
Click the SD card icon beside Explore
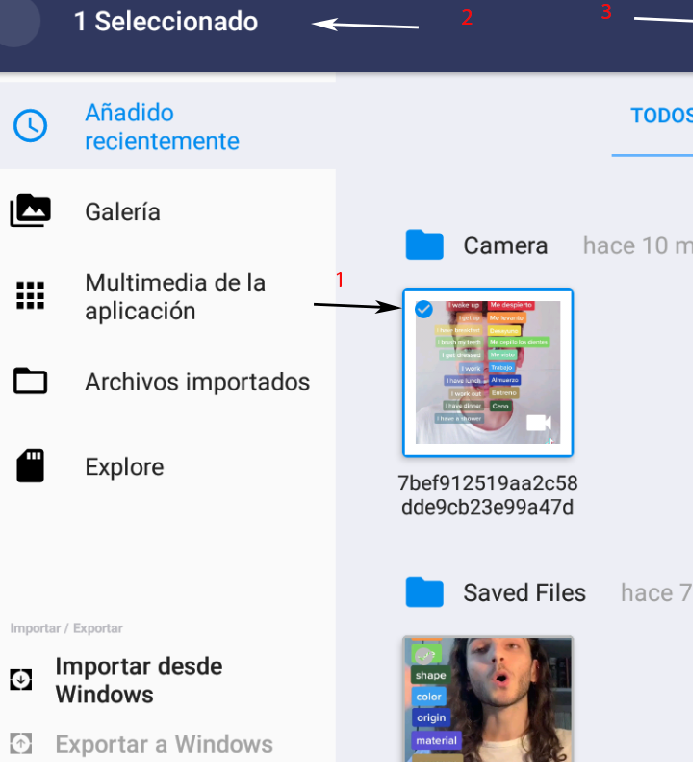pyautogui.click(x=30, y=466)
